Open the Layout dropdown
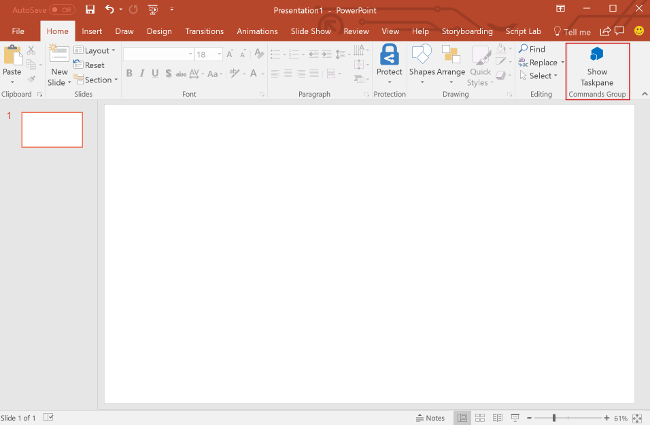Image resolution: width=650 pixels, height=425 pixels. [x=95, y=51]
